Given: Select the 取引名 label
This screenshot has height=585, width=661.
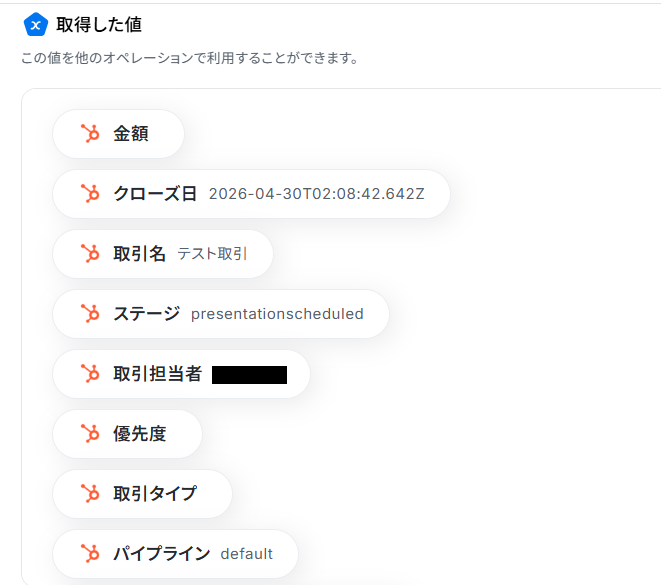Looking at the screenshot, I should point(139,254).
